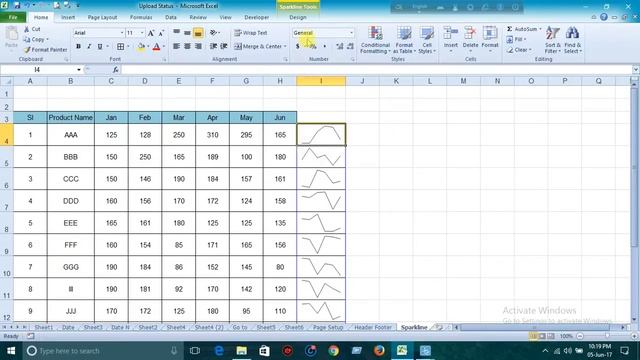Switch to Page Setup sheet tab
Image resolution: width=640 pixels, height=360 pixels.
click(328, 327)
